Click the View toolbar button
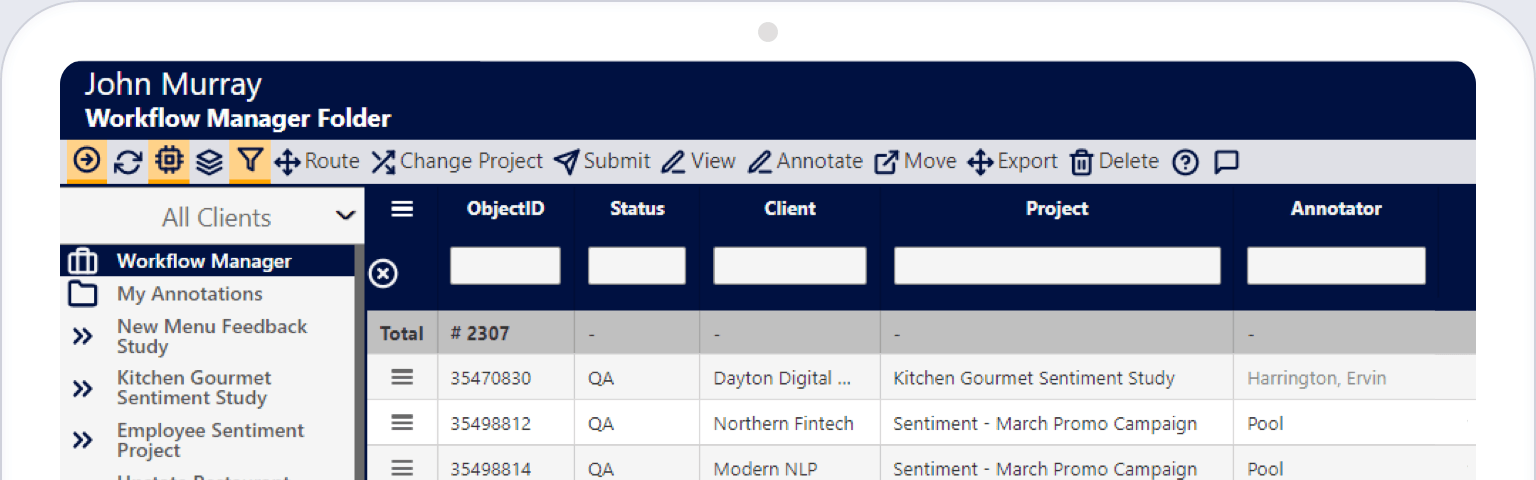The width and height of the screenshot is (1536, 480). 698,162
